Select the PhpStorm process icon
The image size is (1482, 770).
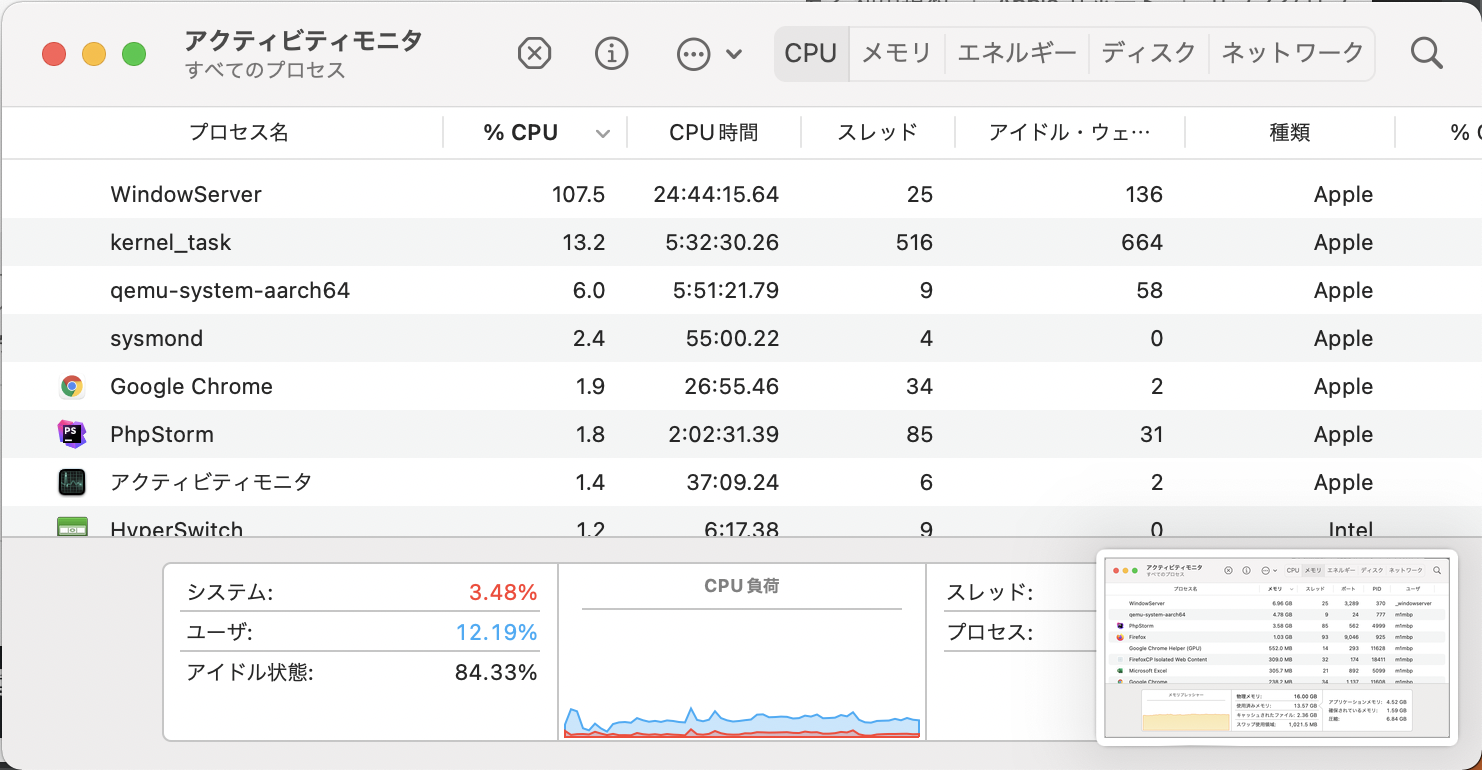pyautogui.click(x=72, y=435)
